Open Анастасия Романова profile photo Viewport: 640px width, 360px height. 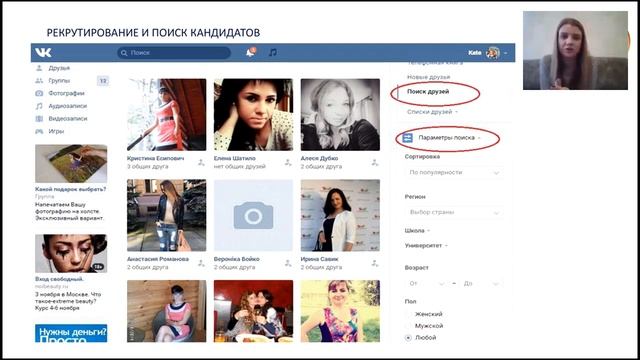(x=167, y=215)
